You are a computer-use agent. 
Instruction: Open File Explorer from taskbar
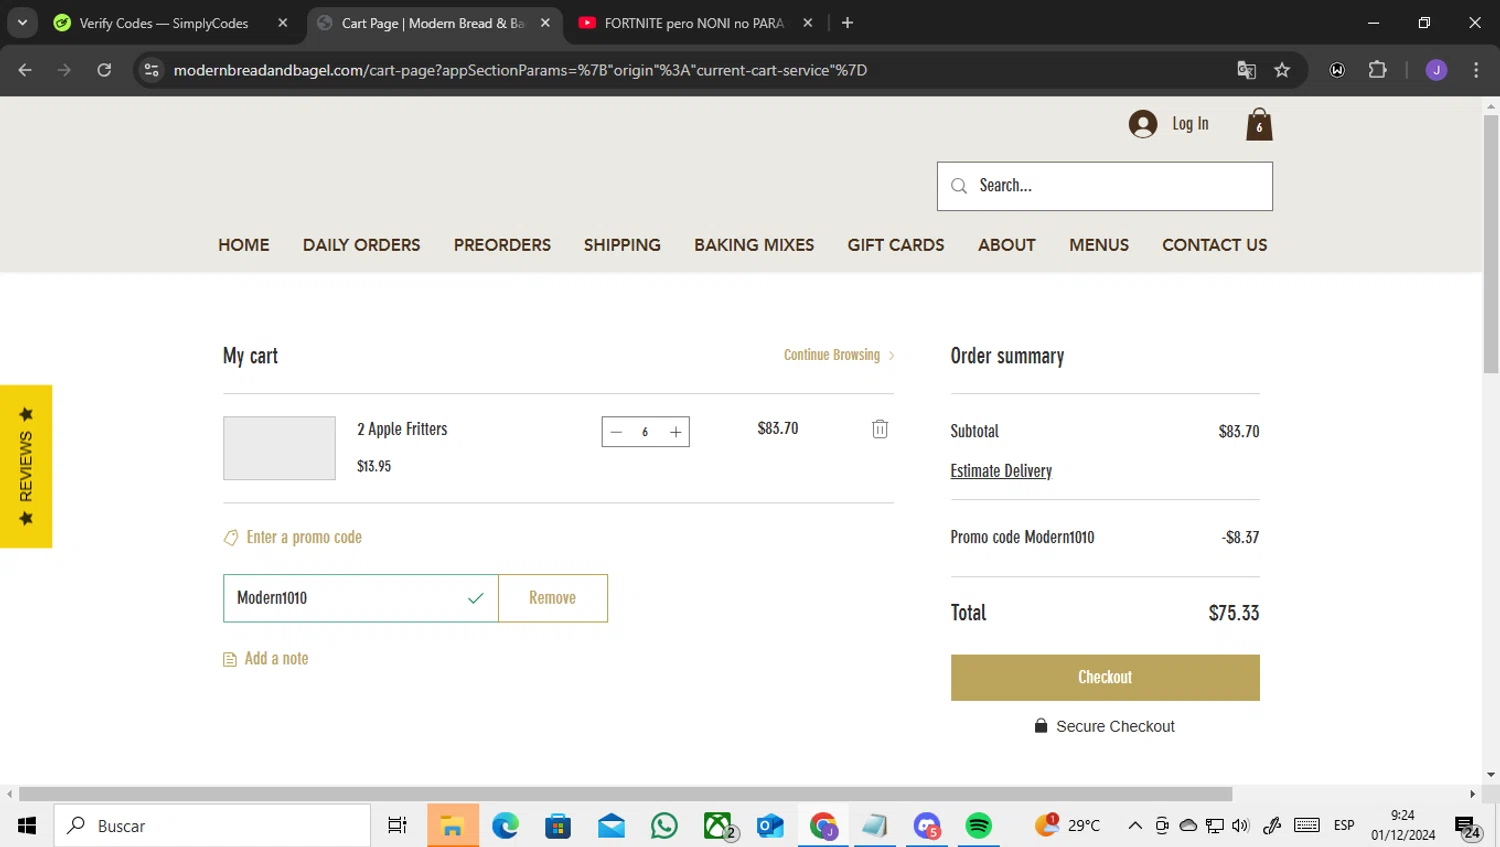[452, 825]
